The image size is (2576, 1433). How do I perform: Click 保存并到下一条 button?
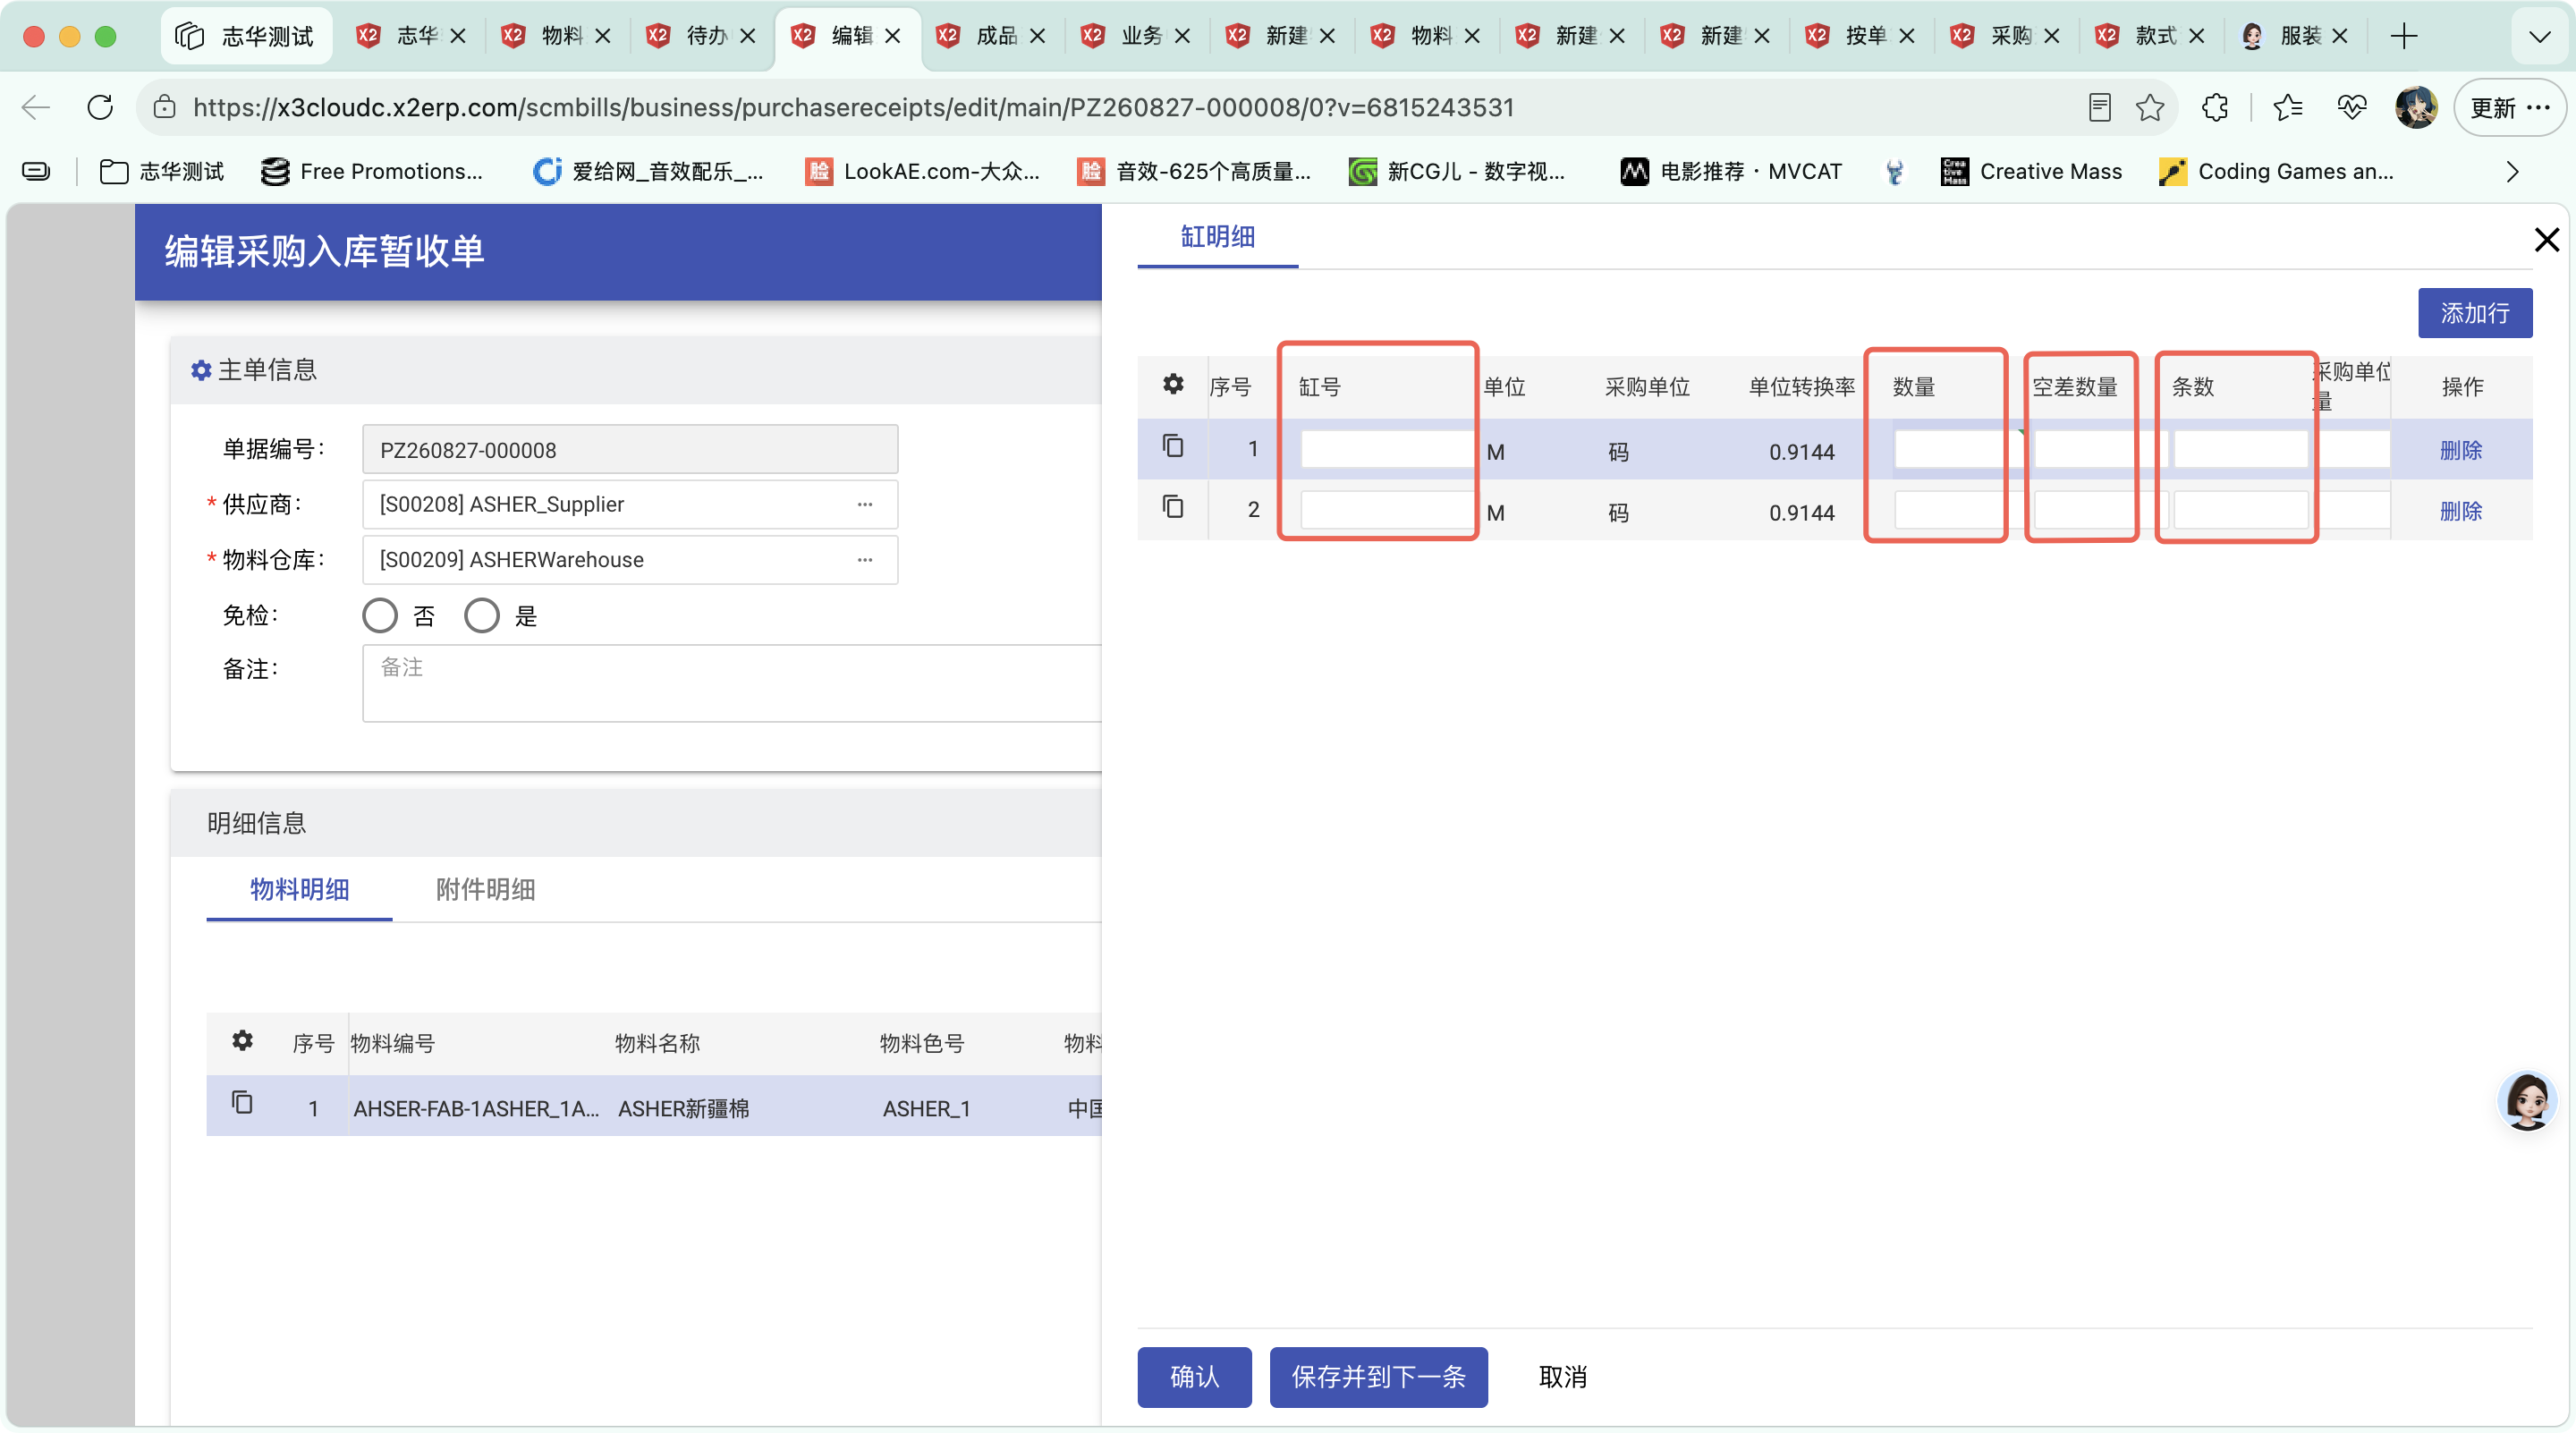[1378, 1376]
